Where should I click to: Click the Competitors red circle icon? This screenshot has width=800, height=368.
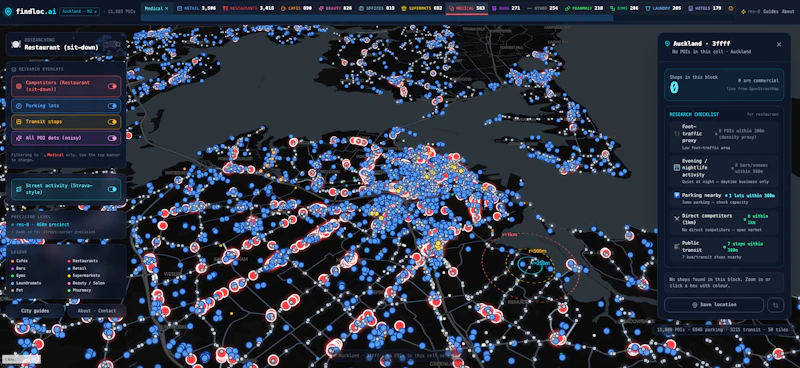click(19, 86)
